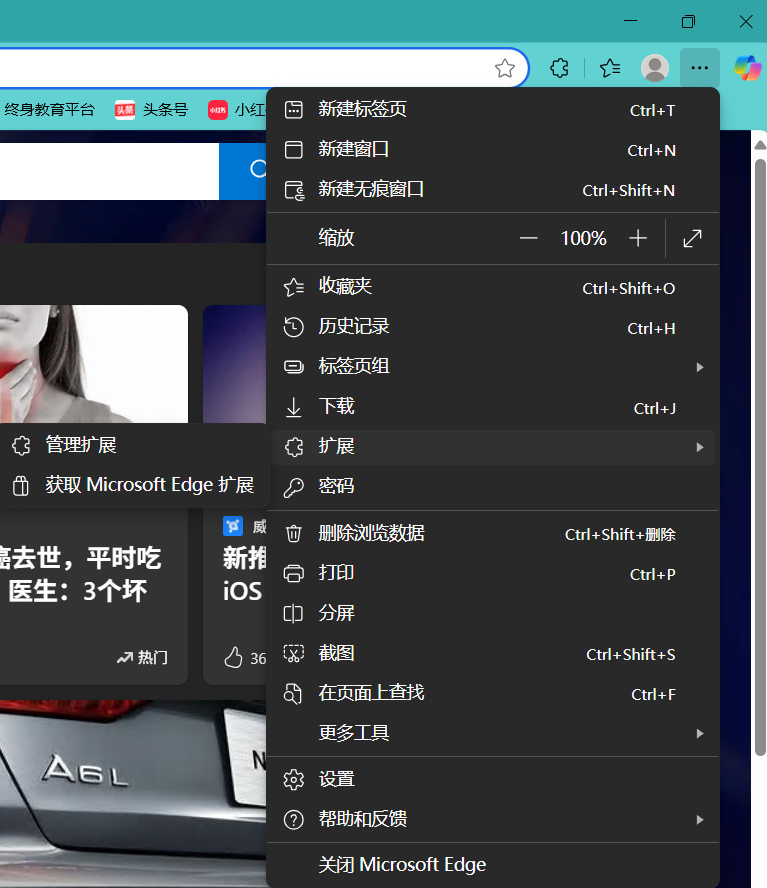The image size is (767, 888).
Task: Open 历史记录 from the menu
Action: [493, 327]
